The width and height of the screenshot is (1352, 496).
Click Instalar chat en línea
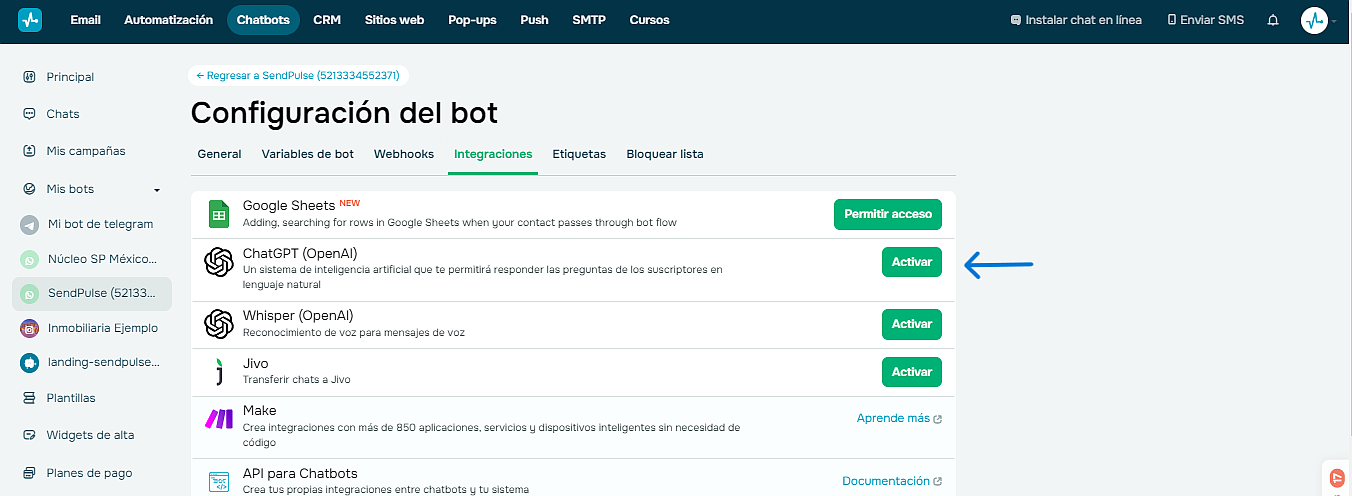[1076, 20]
